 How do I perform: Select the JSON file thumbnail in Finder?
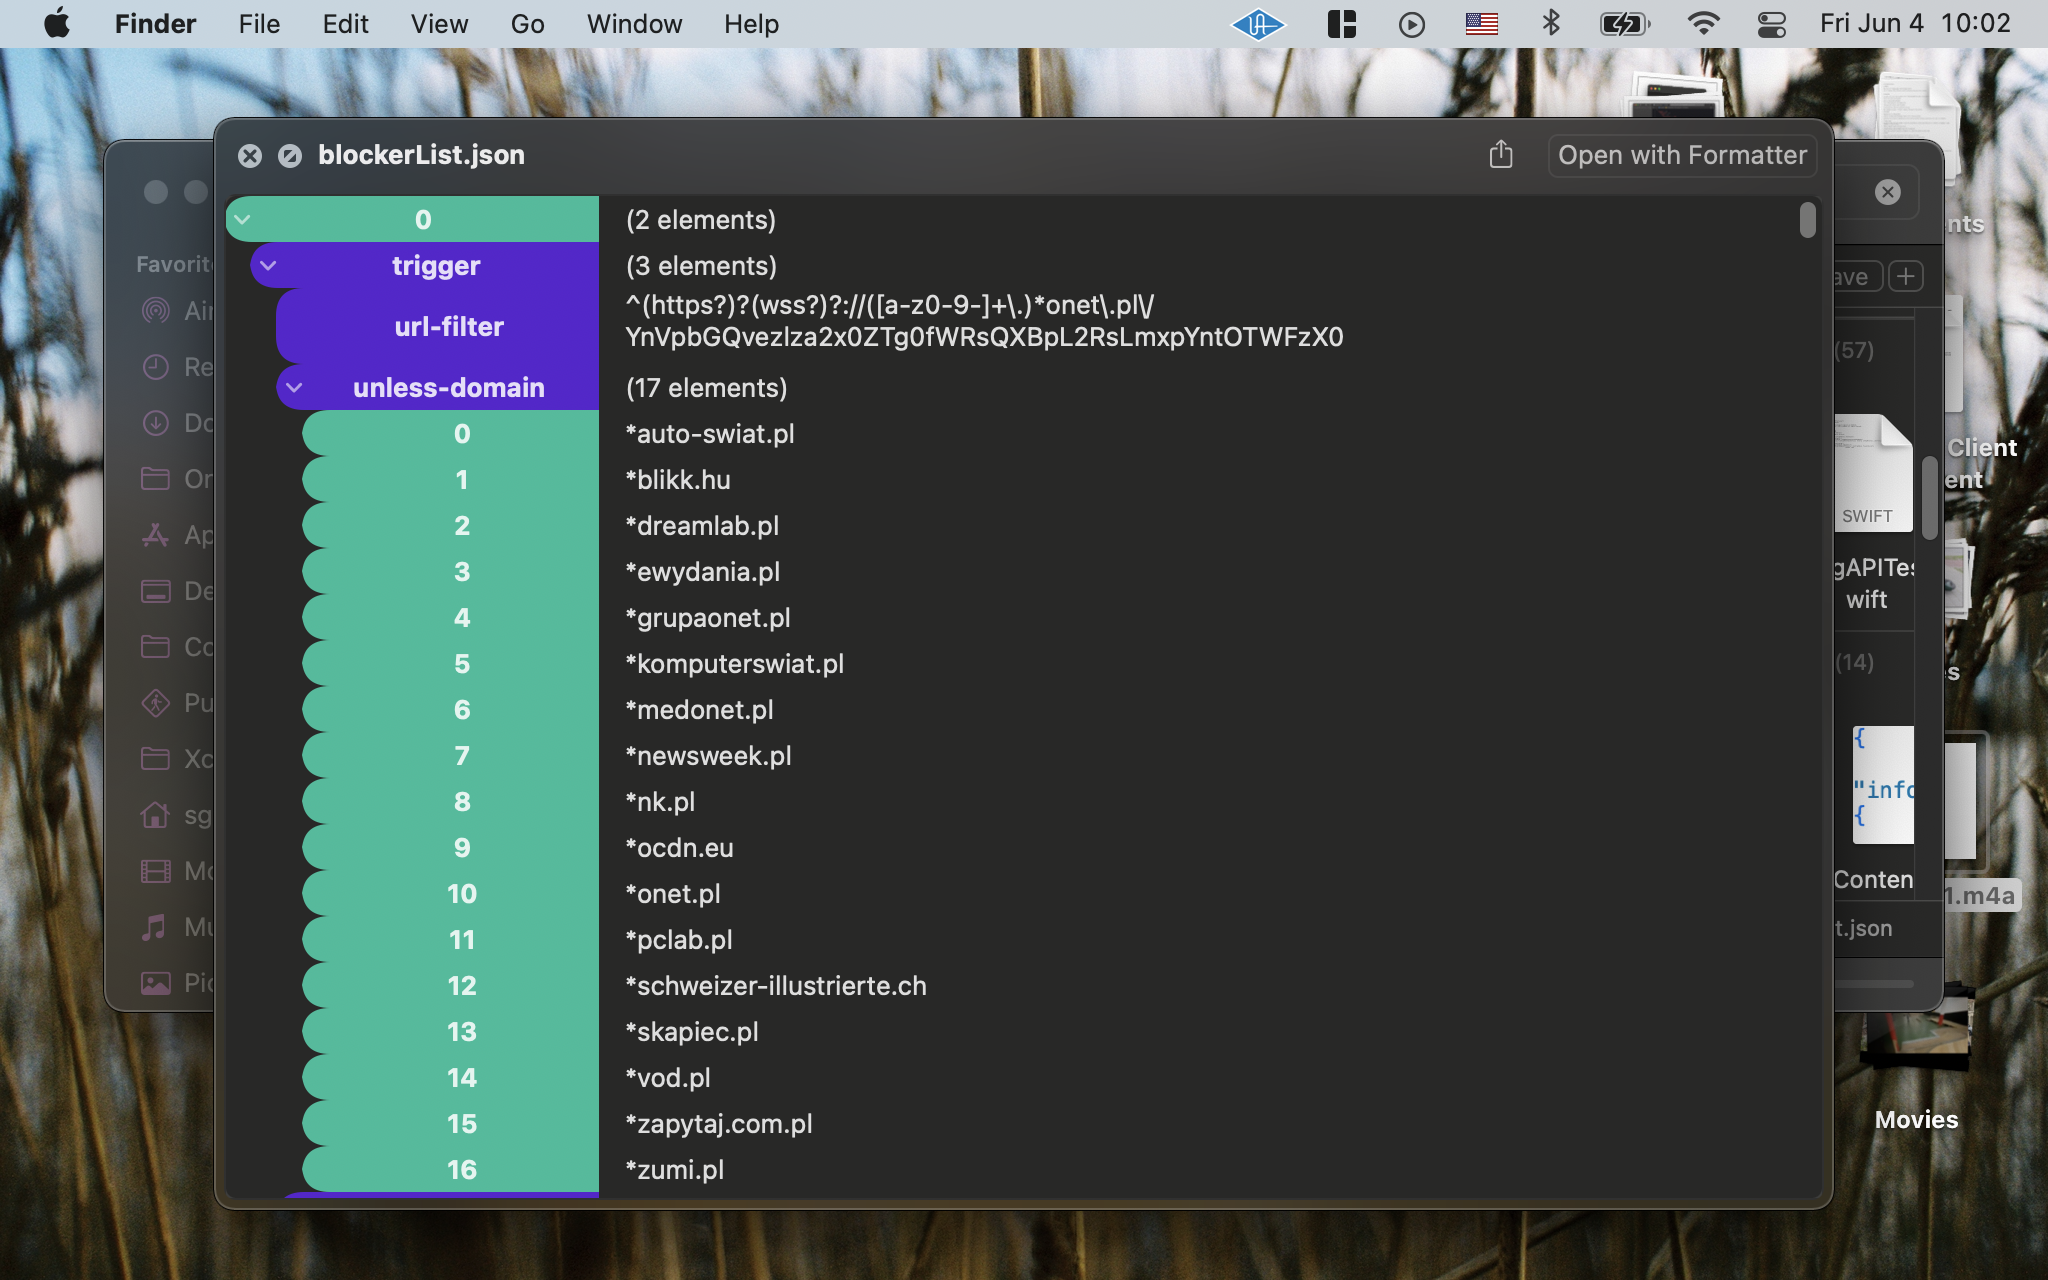pyautogui.click(x=1883, y=785)
